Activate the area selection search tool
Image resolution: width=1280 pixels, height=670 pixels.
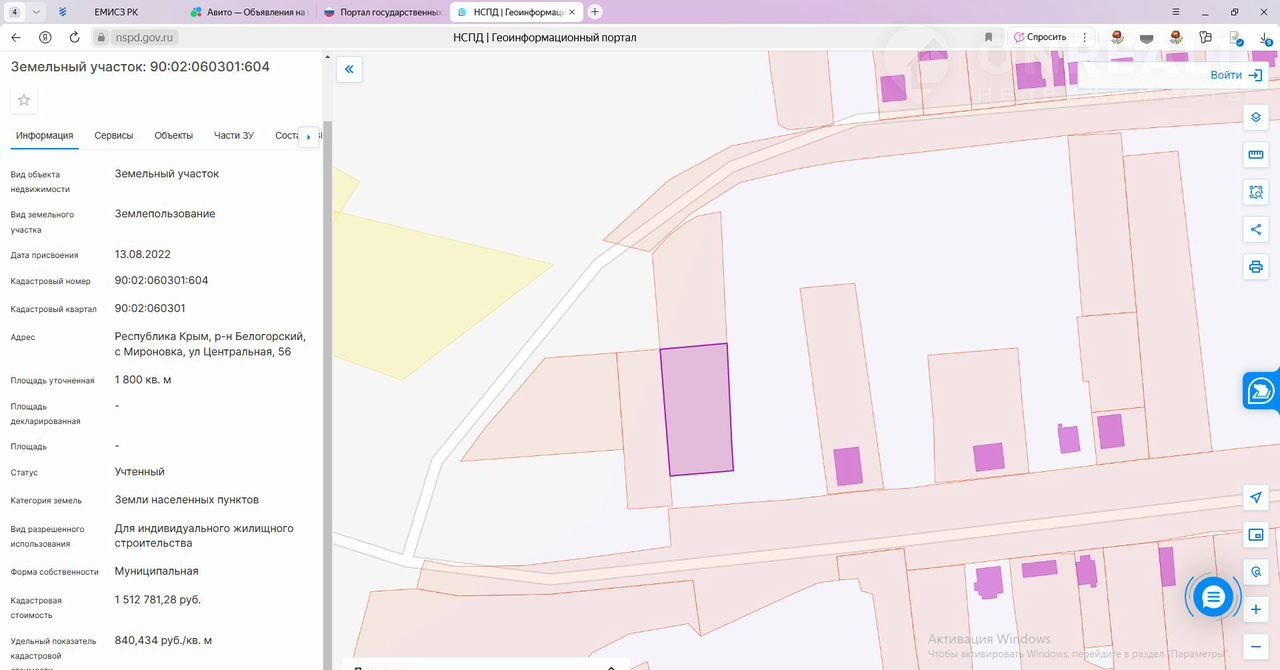pos(1256,192)
